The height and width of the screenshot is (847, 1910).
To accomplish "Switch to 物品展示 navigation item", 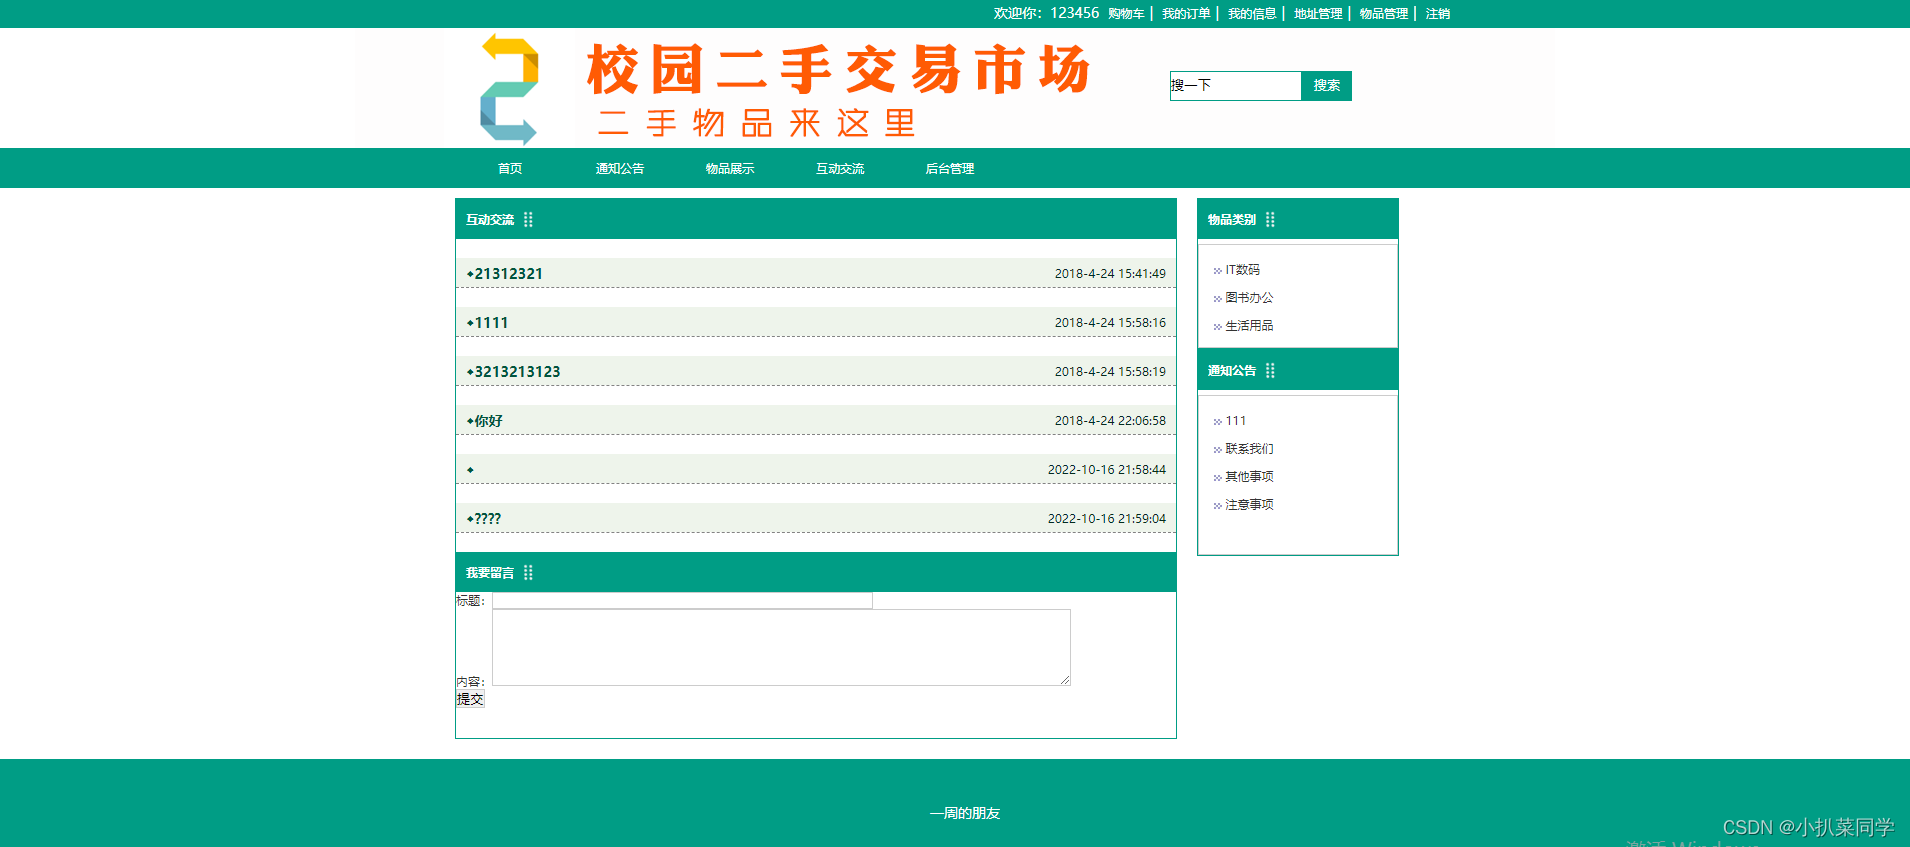I will click(730, 169).
